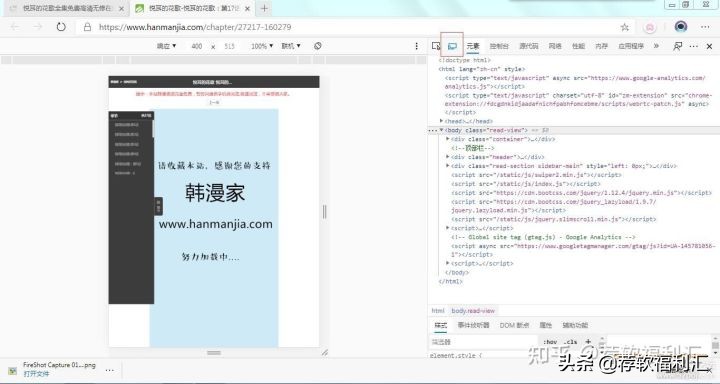The height and width of the screenshot is (384, 720).
Task: Open the 元素 Elements tab
Action: [x=473, y=46]
